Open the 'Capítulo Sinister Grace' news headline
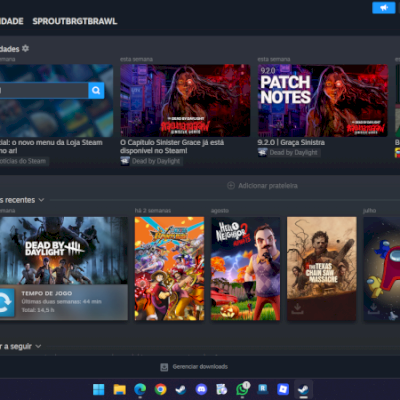Viewport: 400px width, 400px height. [x=172, y=146]
